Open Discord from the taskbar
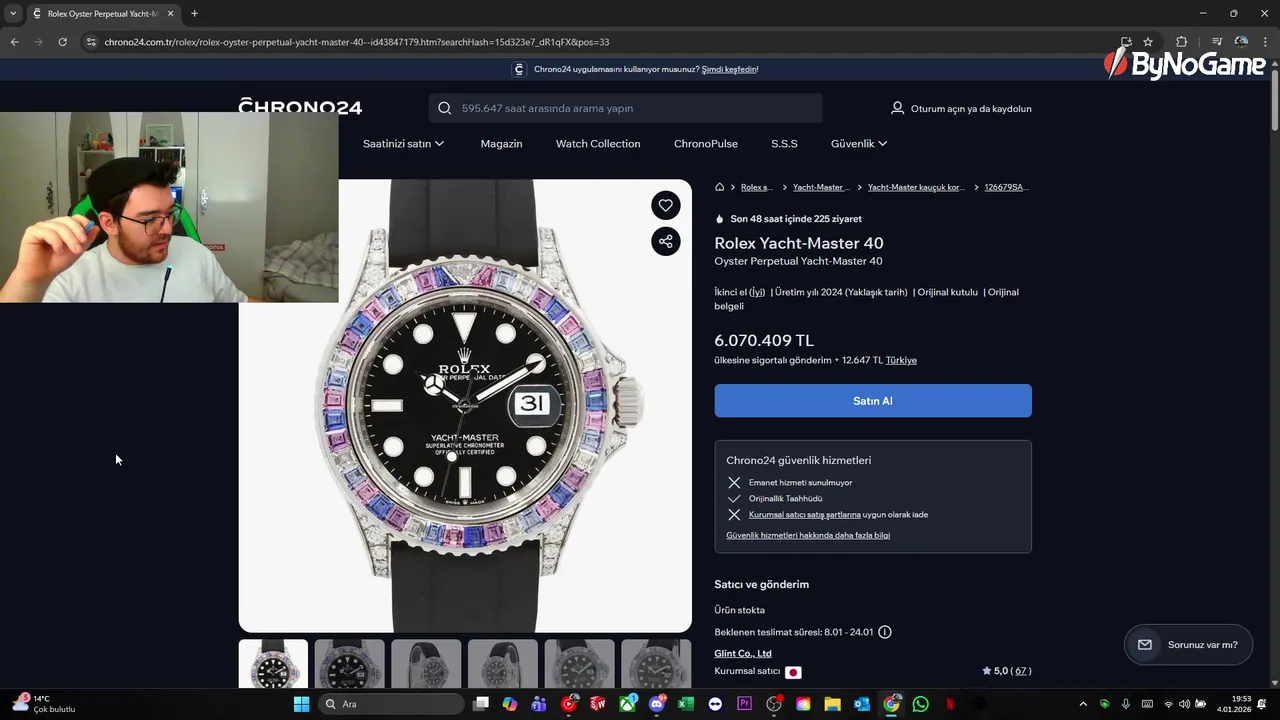This screenshot has width=1280, height=720. click(657, 704)
